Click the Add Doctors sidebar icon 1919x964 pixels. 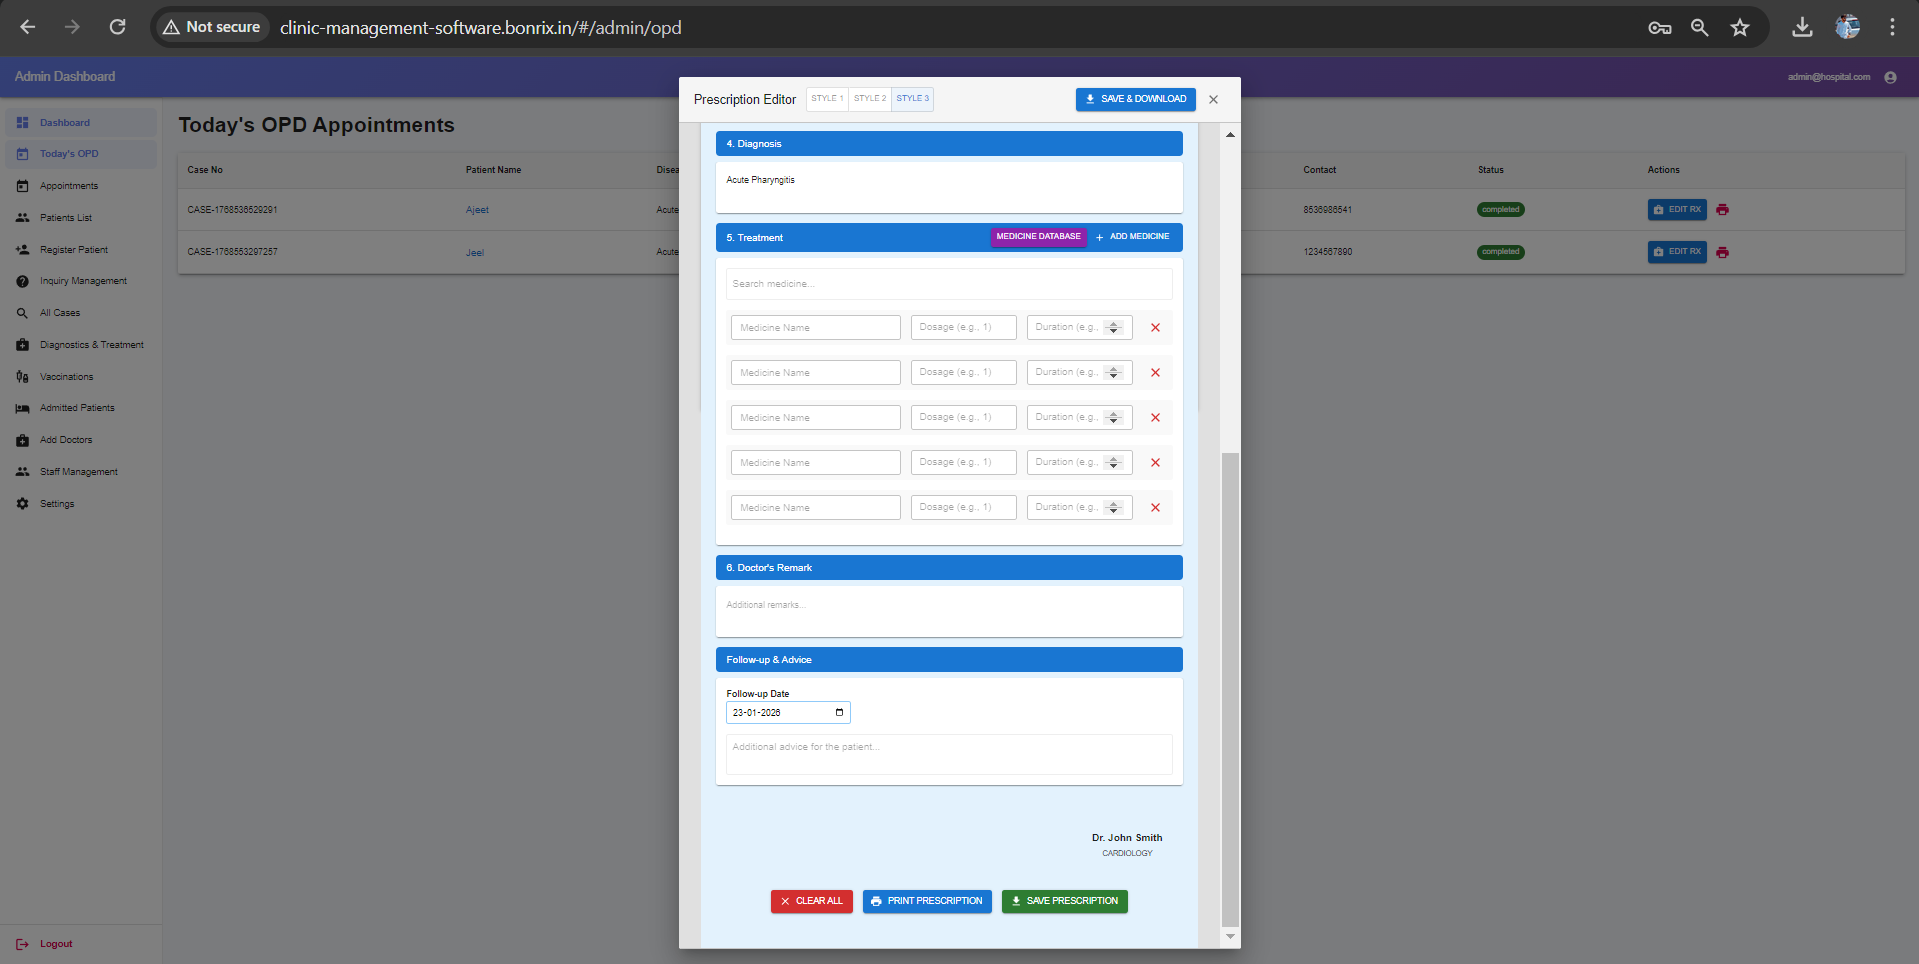[22, 440]
